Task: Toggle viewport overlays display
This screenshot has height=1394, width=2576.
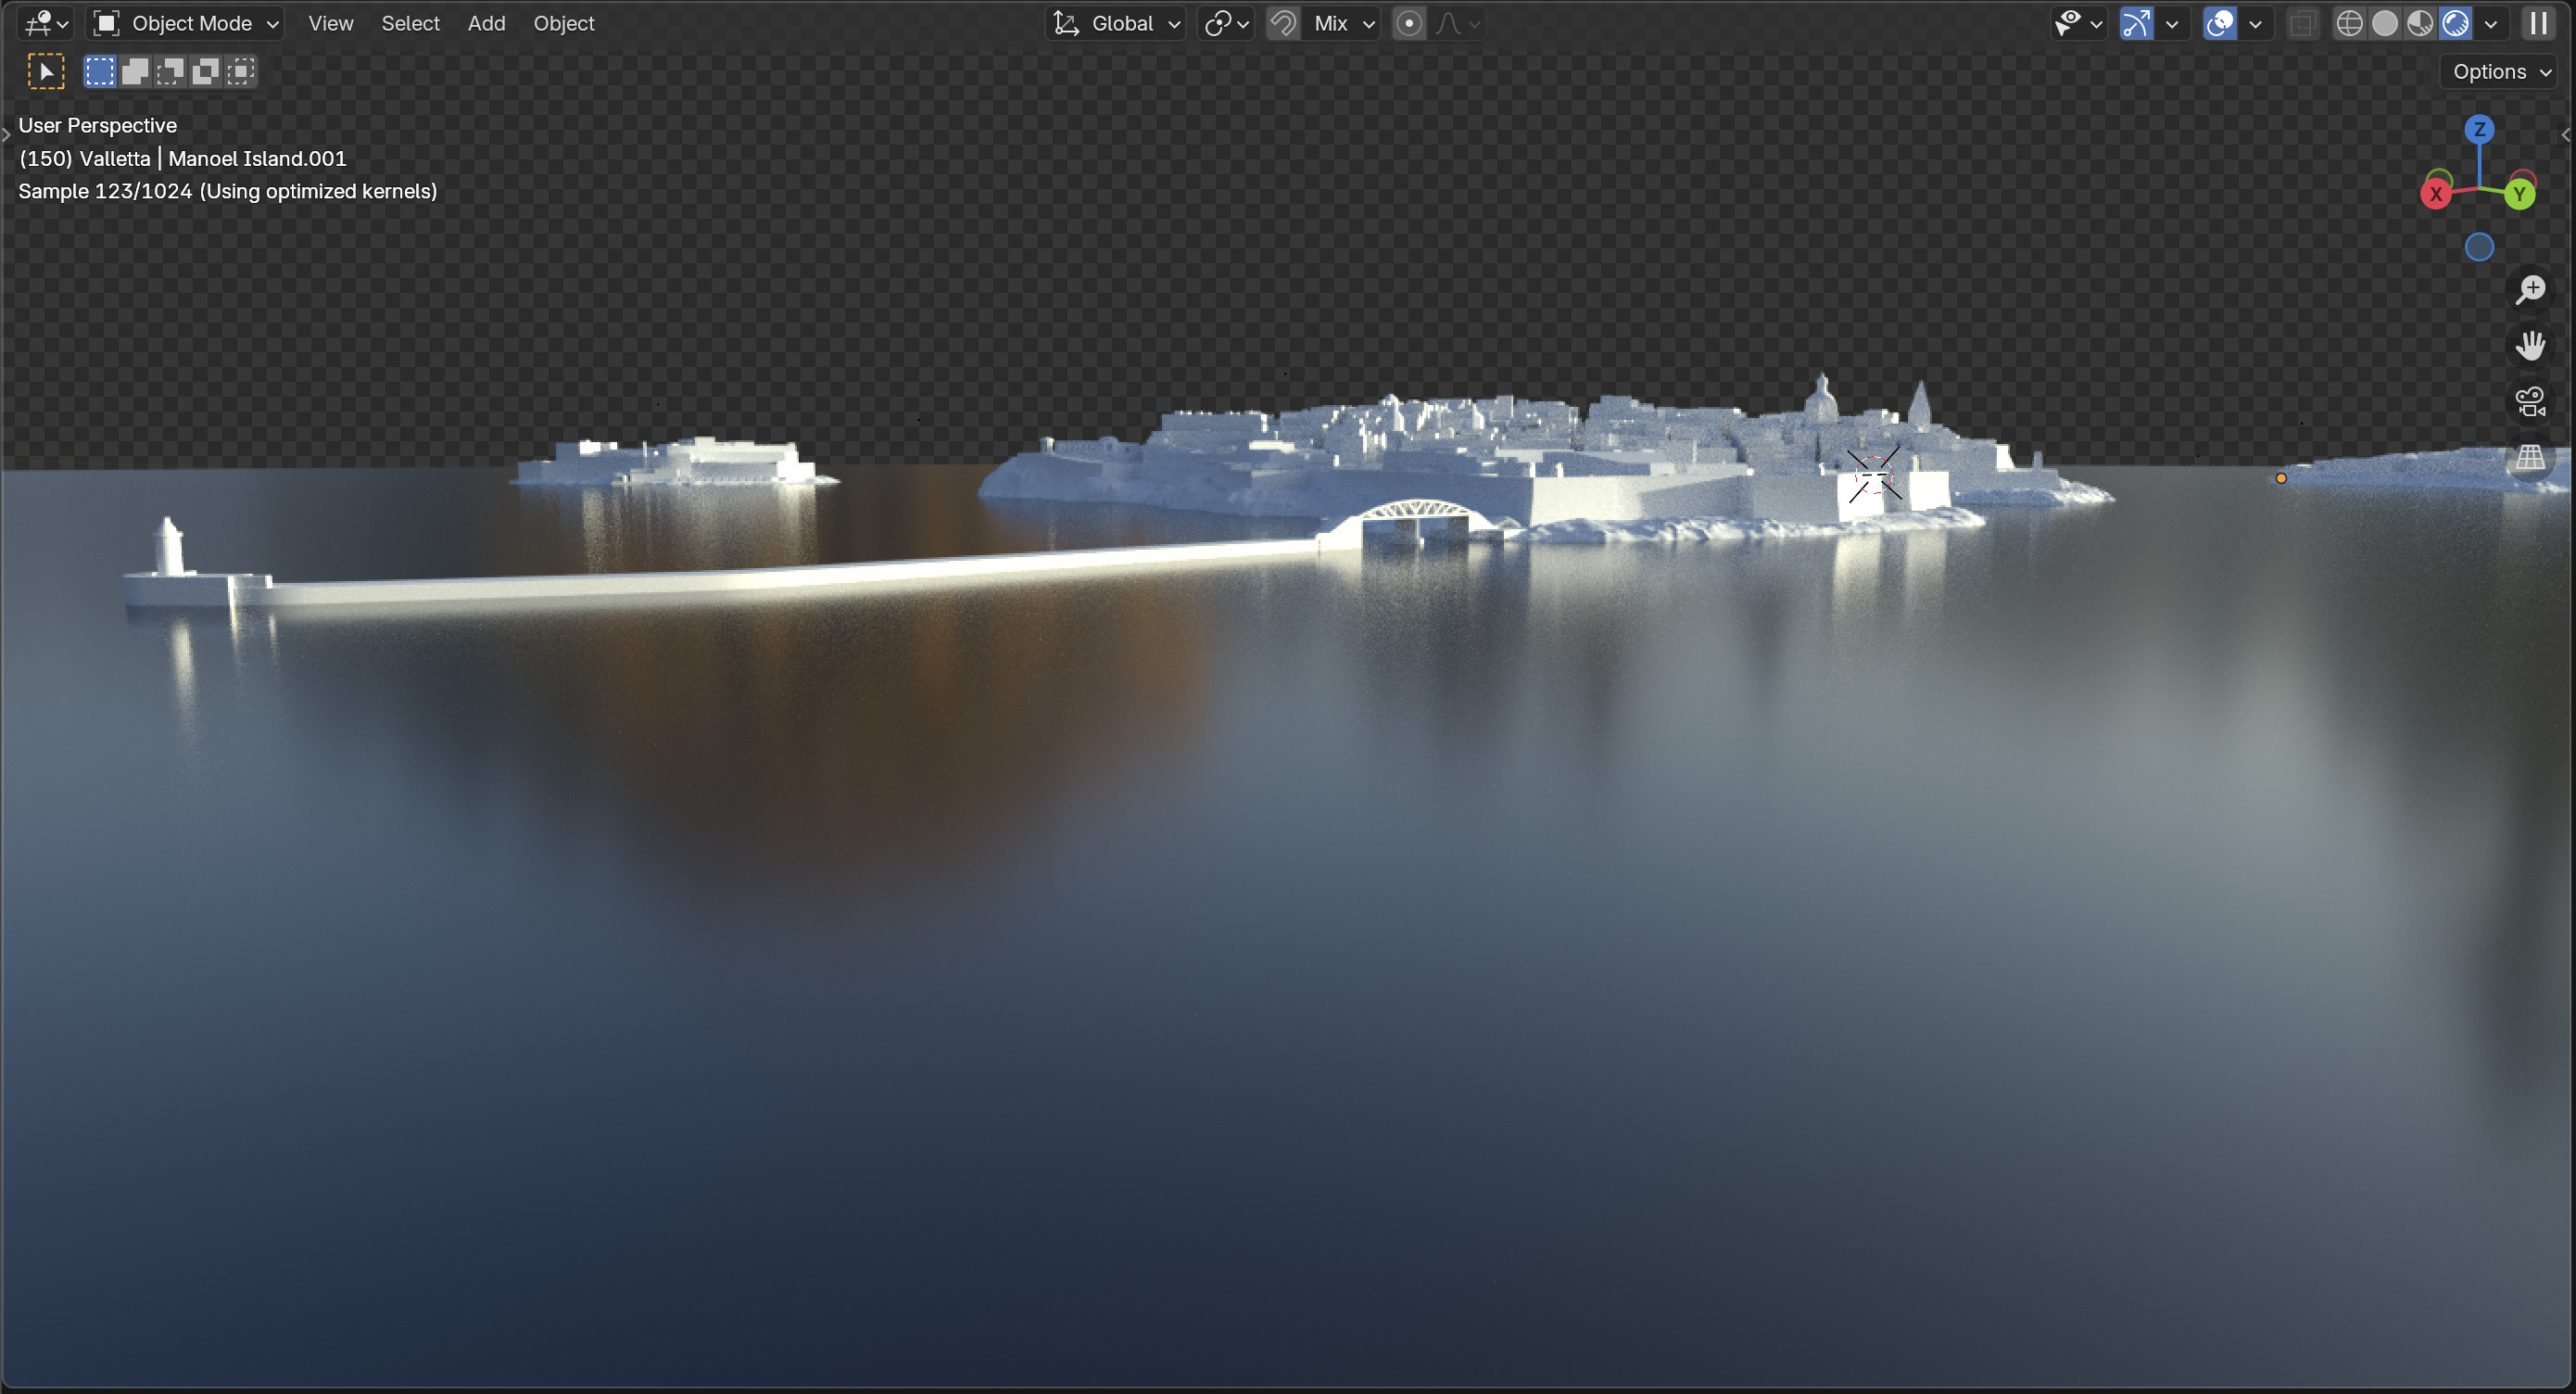Action: pos(2219,23)
